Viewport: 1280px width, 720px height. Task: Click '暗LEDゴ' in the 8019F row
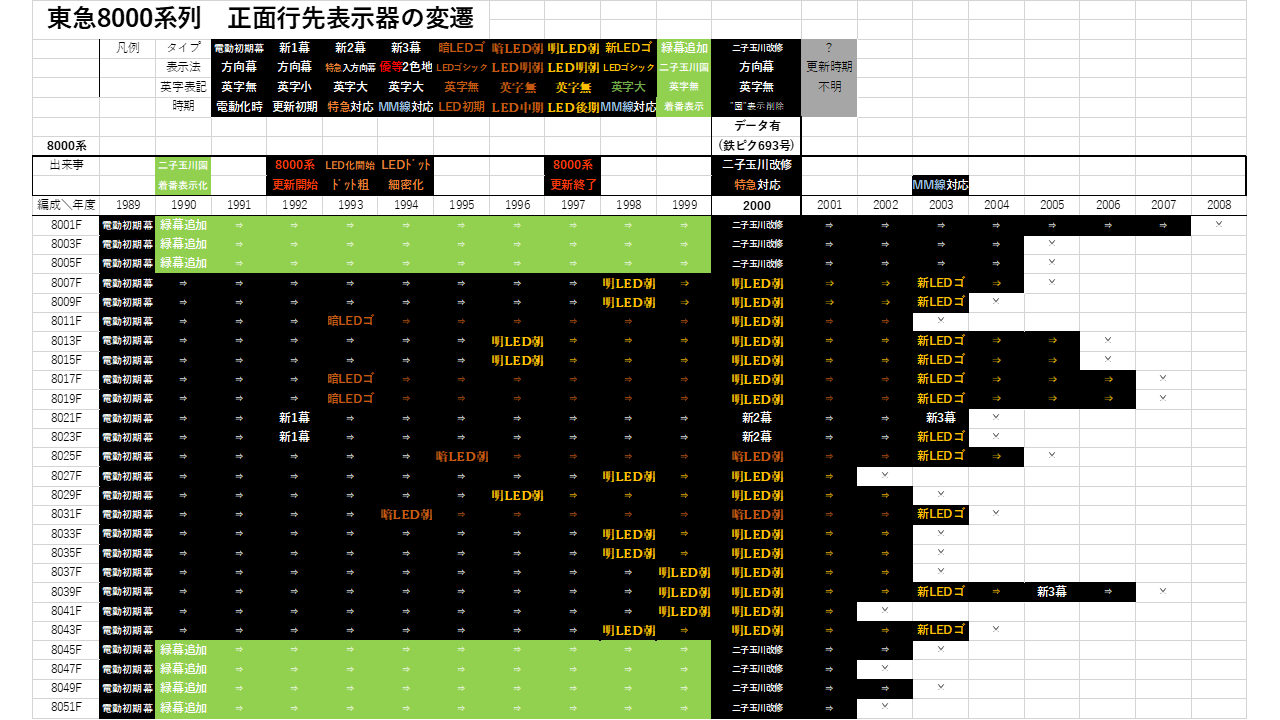(x=350, y=399)
